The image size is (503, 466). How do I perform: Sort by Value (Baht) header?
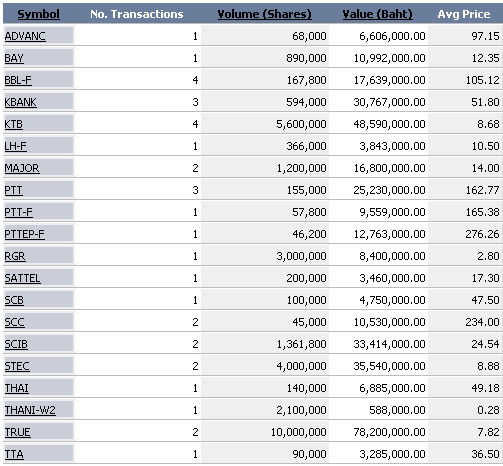pyautogui.click(x=377, y=14)
